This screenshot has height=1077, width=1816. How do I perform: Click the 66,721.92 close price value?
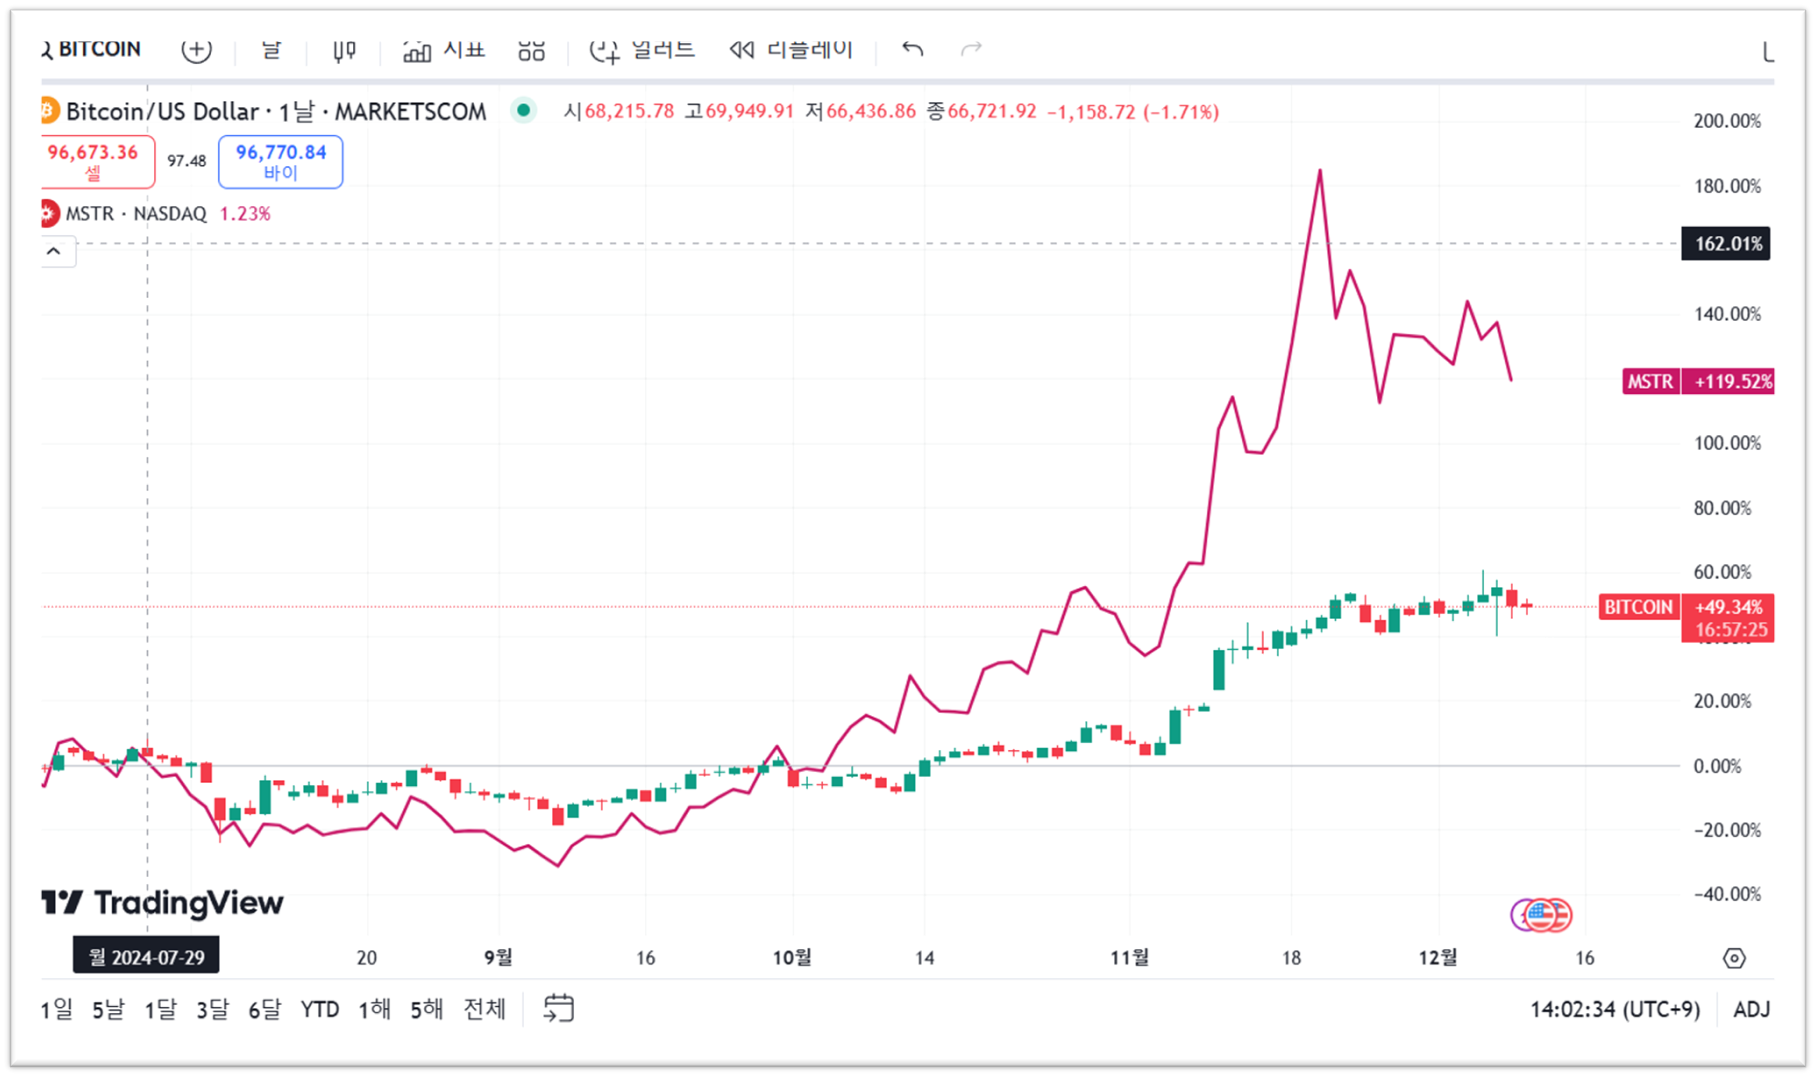click(x=992, y=111)
